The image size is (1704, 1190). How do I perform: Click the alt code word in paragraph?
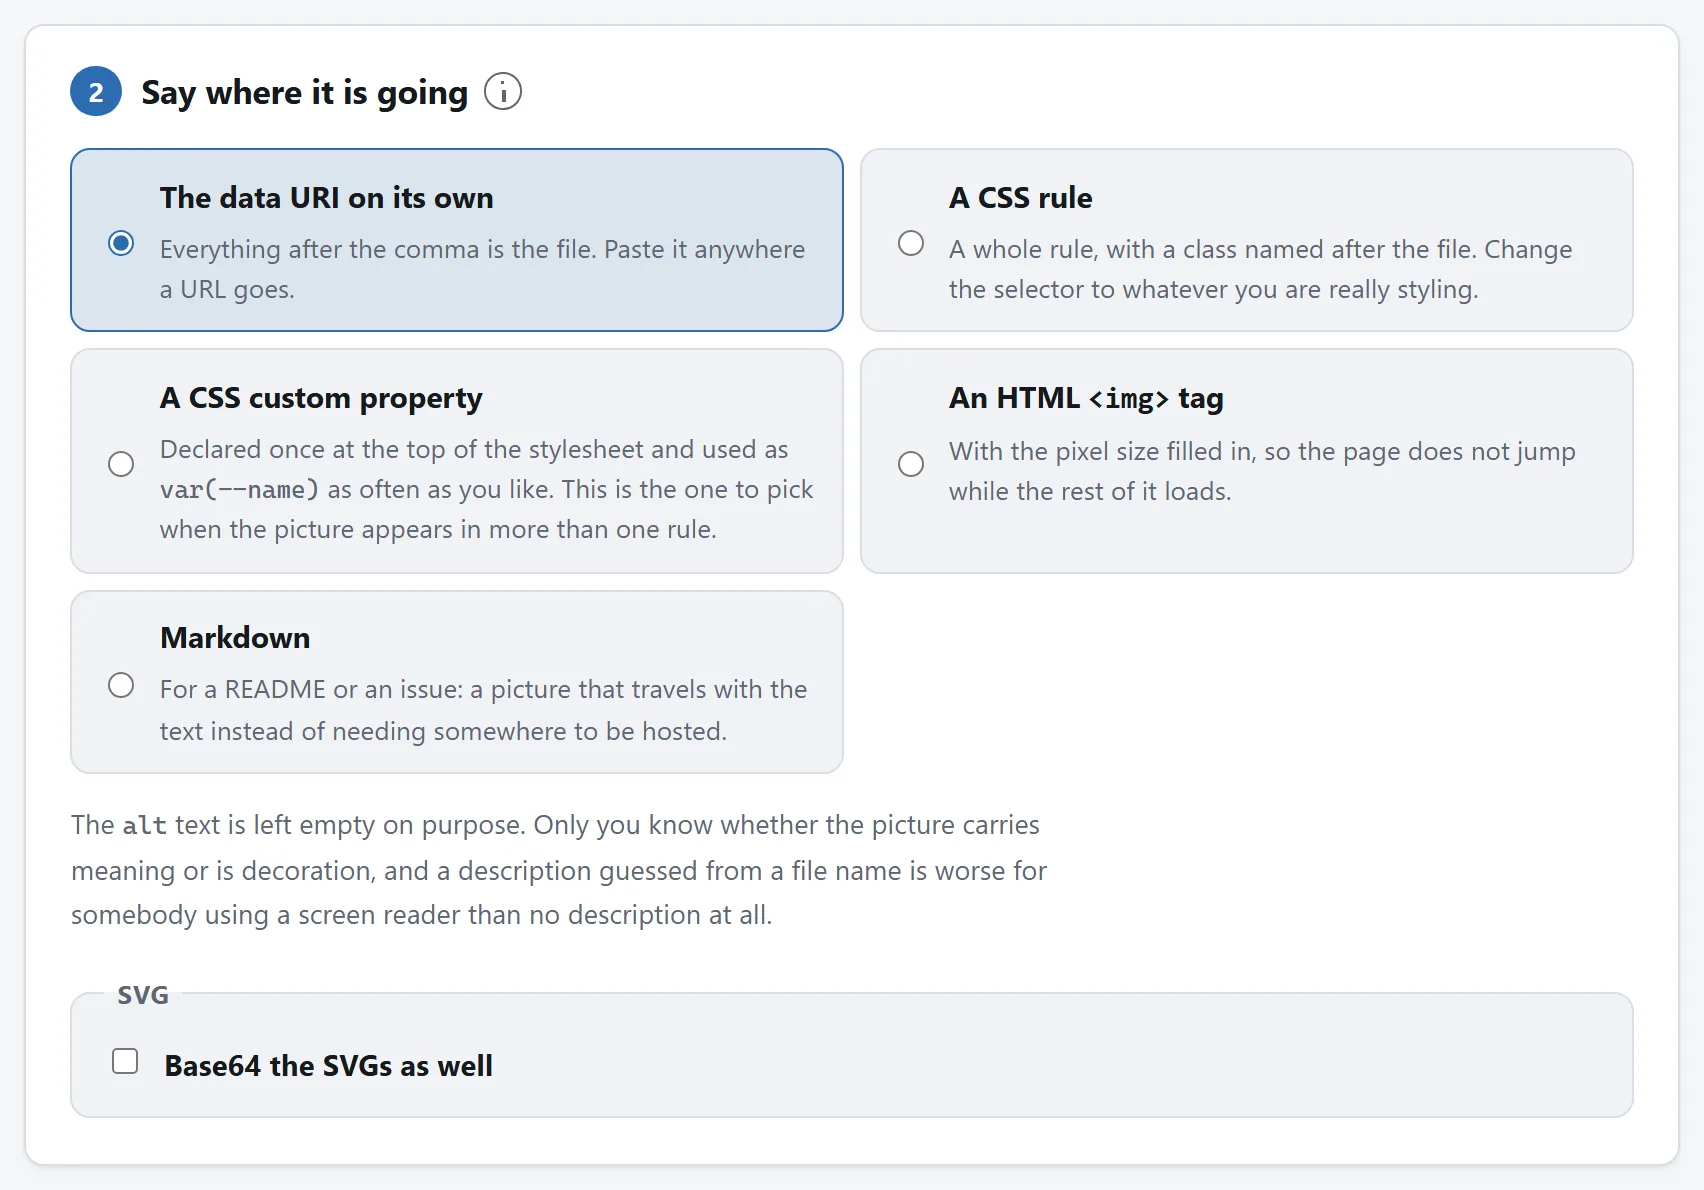145,825
